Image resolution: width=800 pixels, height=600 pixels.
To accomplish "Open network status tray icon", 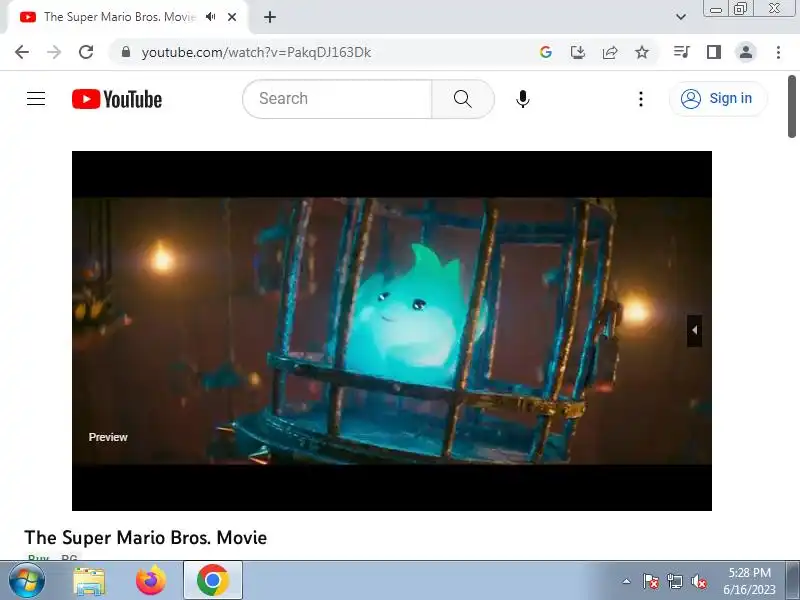I will (674, 581).
